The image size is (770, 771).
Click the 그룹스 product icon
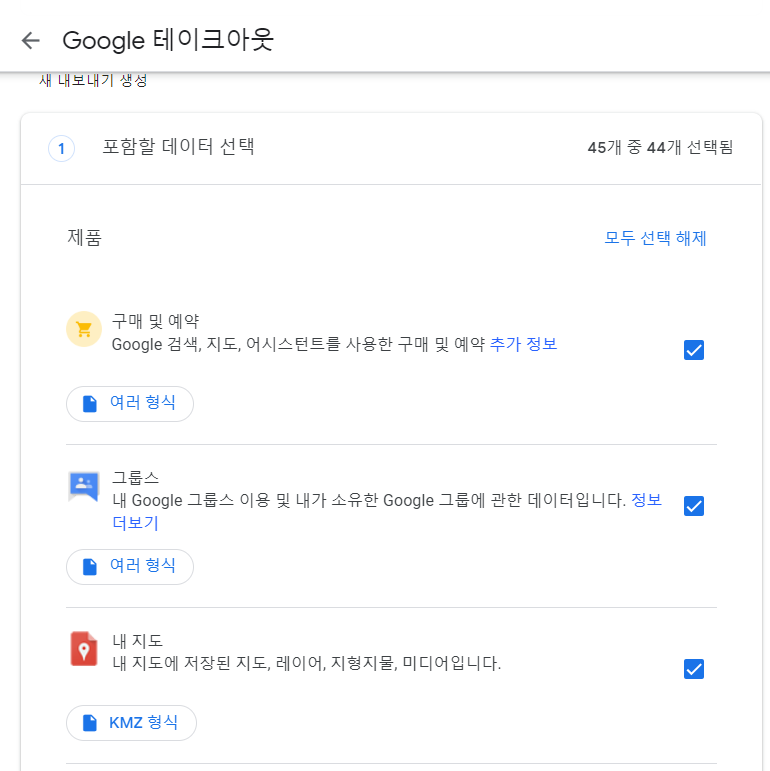click(x=84, y=486)
